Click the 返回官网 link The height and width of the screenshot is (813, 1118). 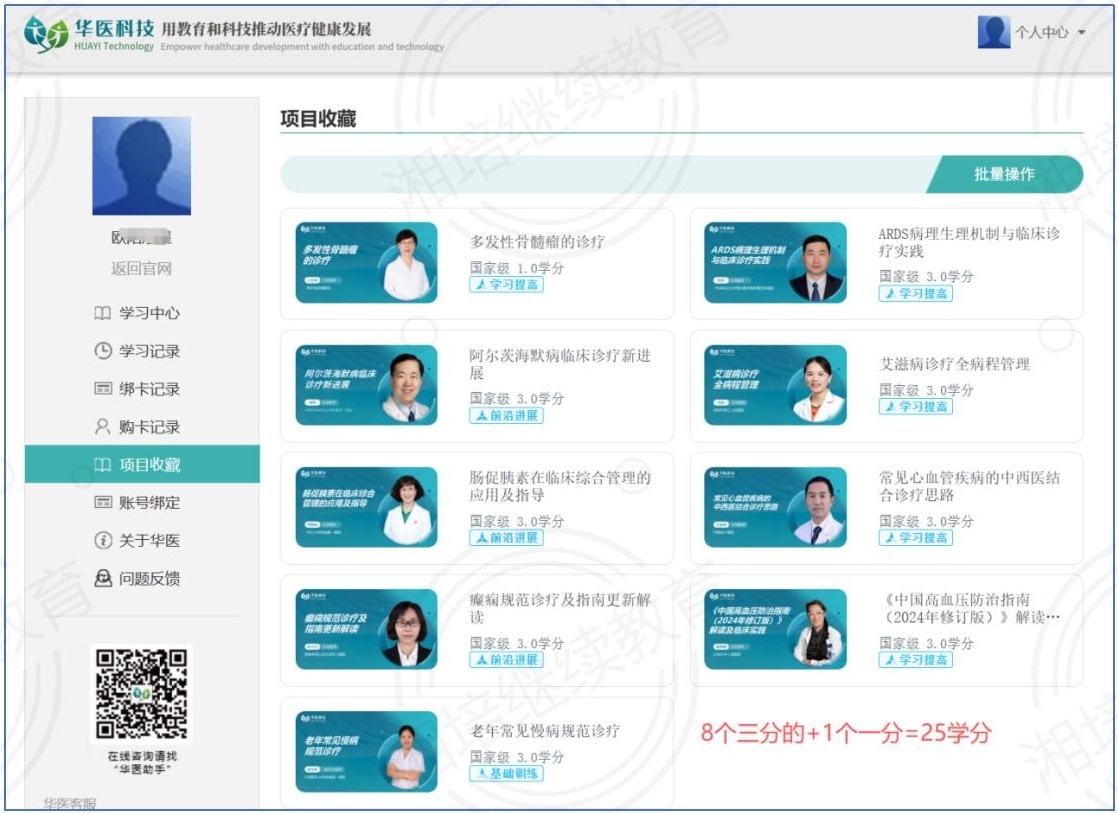[141, 269]
